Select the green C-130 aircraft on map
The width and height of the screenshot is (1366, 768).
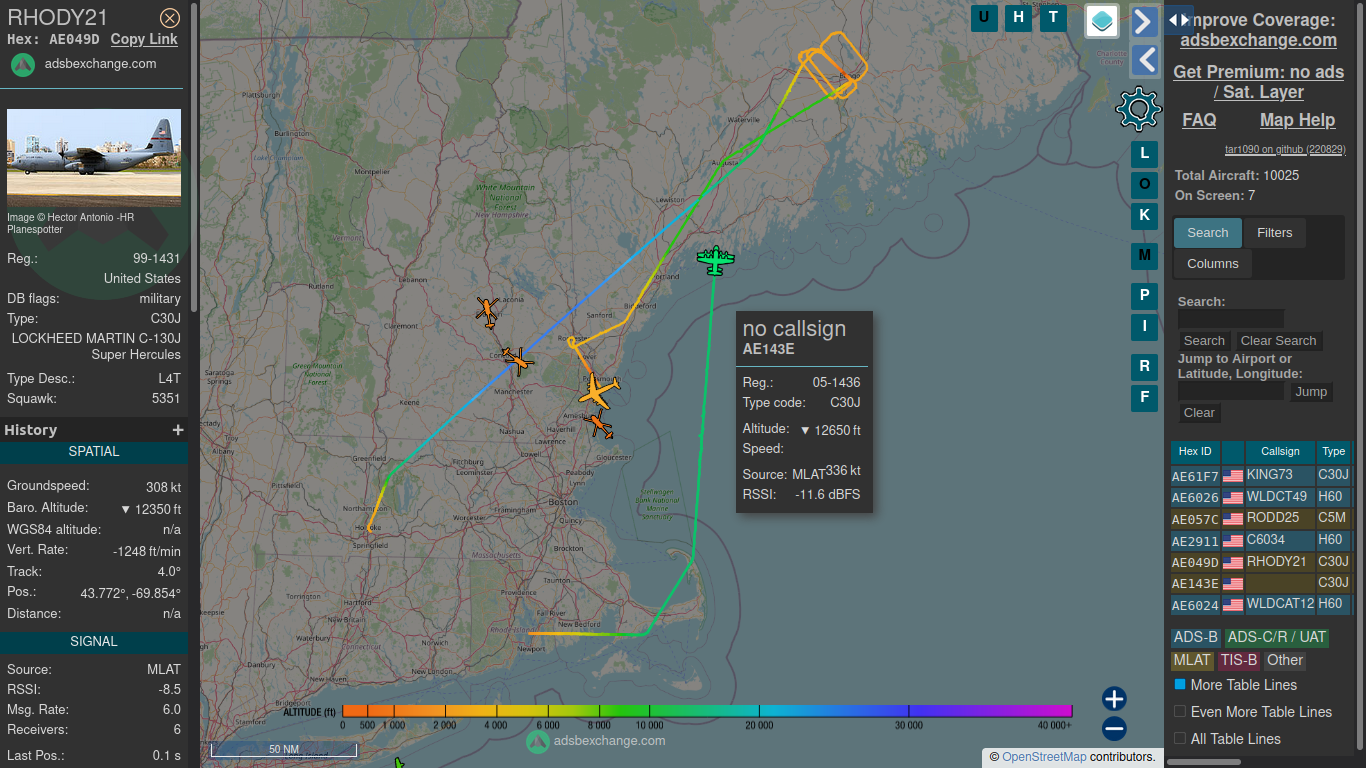[715, 260]
